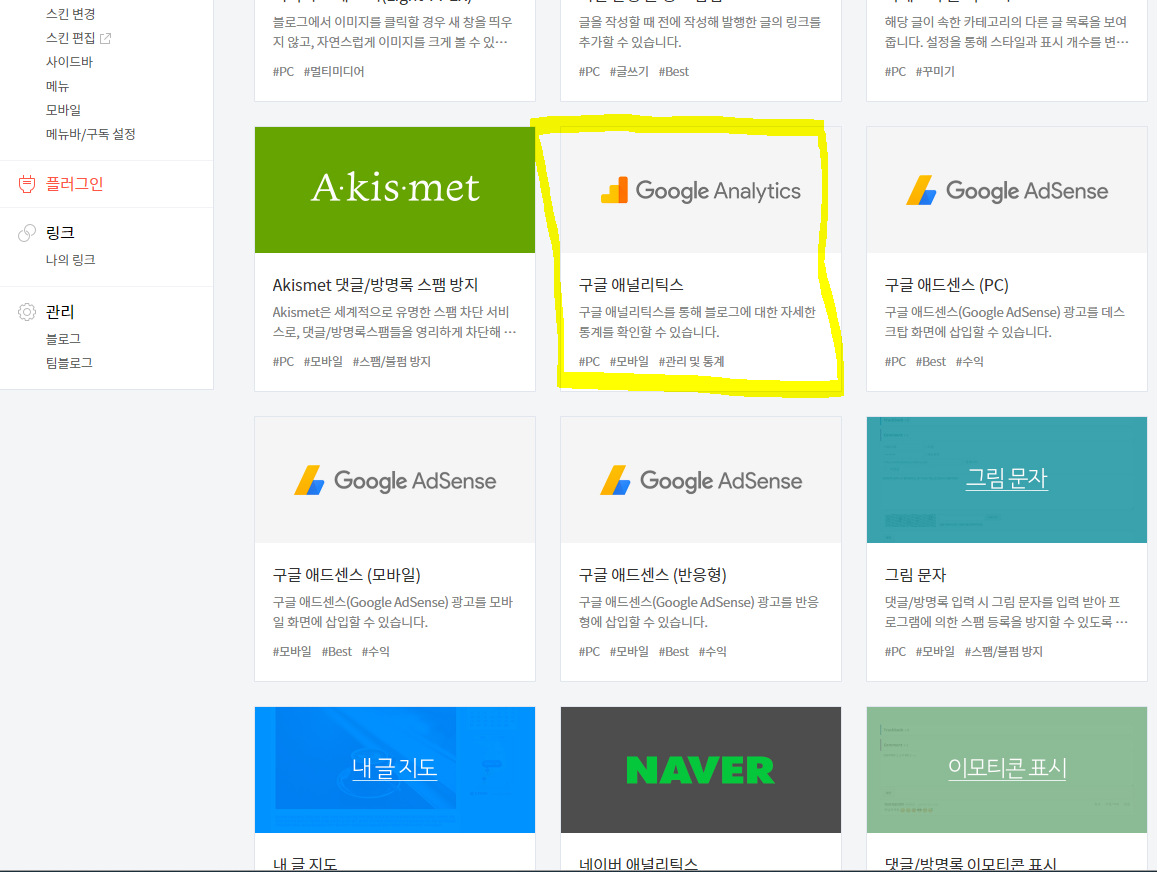Image resolution: width=1157 pixels, height=872 pixels.
Task: Click the external-link icon next to 스킨 편집
Action: pyautogui.click(x=106, y=38)
